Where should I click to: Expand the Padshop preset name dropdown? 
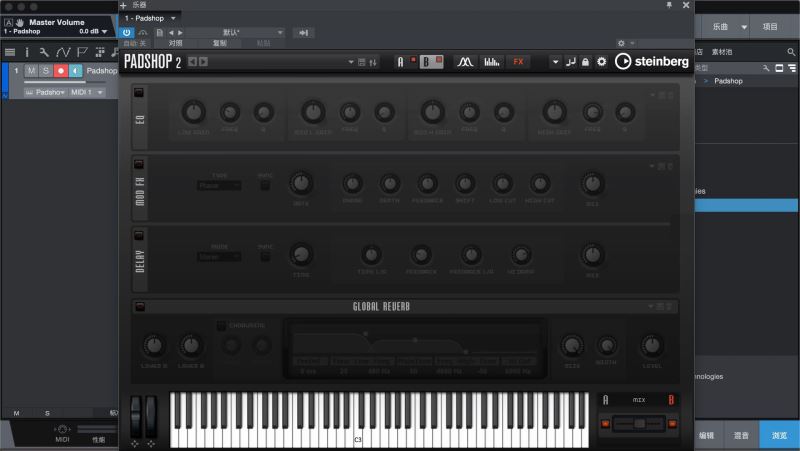click(351, 62)
